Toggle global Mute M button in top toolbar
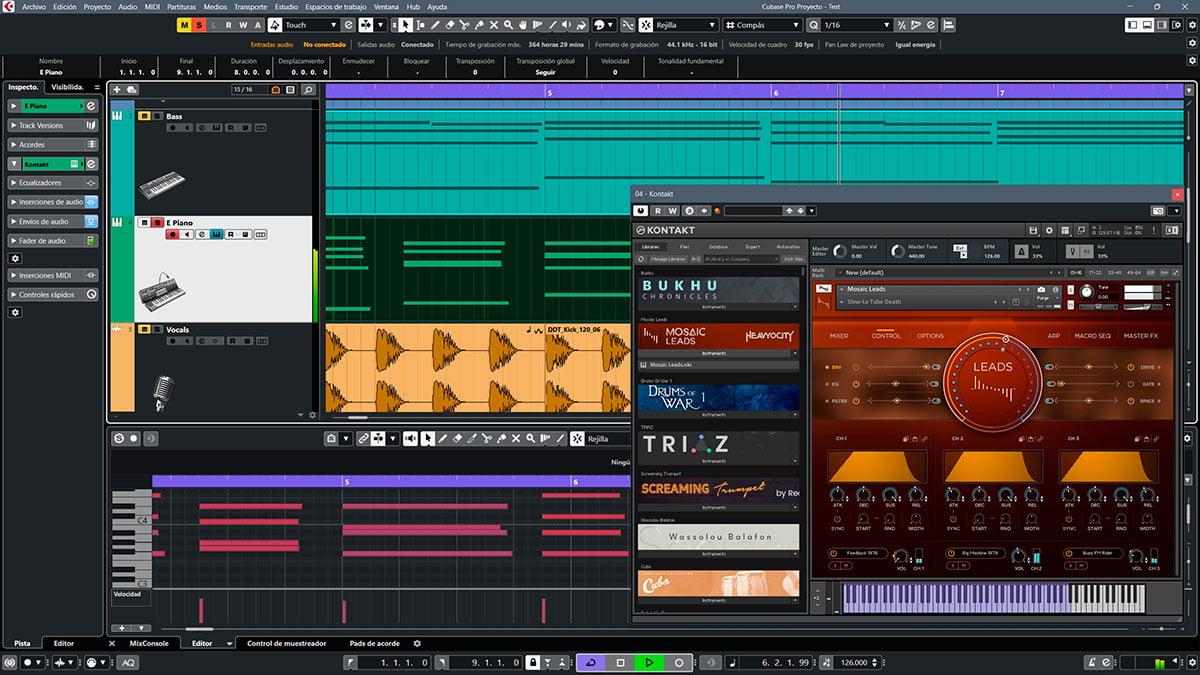Viewport: 1200px width, 675px height. (186, 24)
